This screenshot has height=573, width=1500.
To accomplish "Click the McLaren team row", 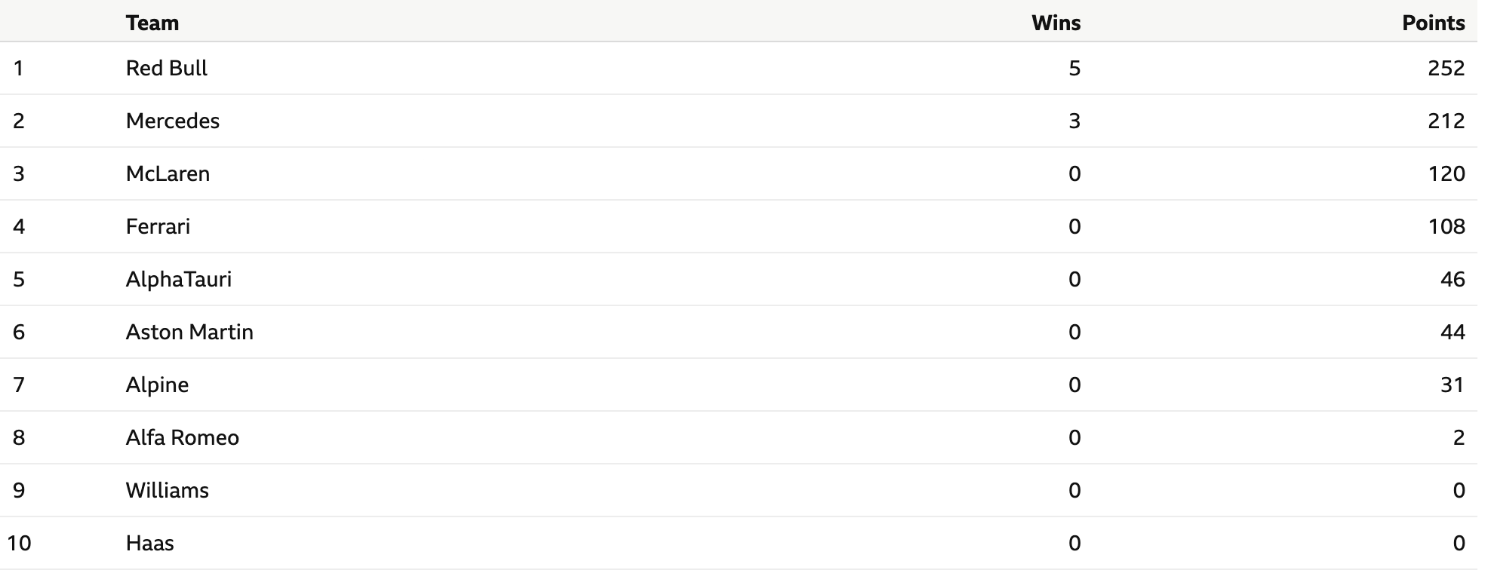I will [742, 174].
